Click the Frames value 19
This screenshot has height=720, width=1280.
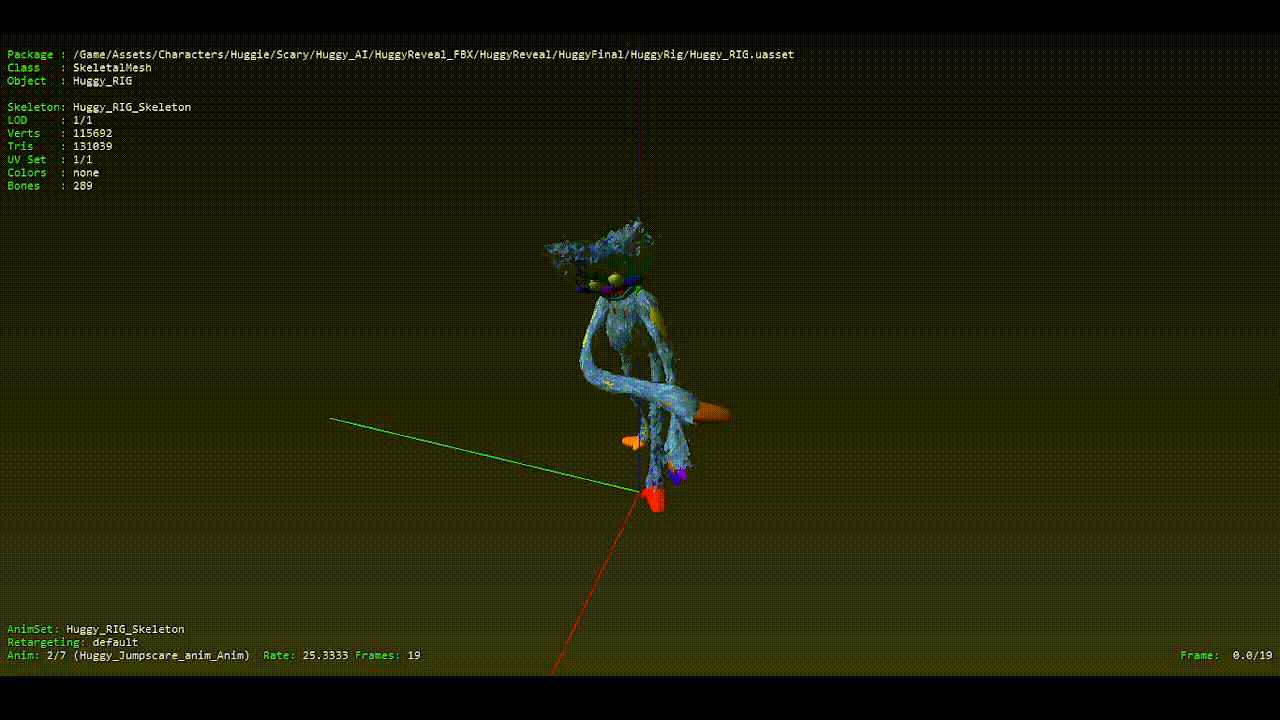click(x=414, y=655)
